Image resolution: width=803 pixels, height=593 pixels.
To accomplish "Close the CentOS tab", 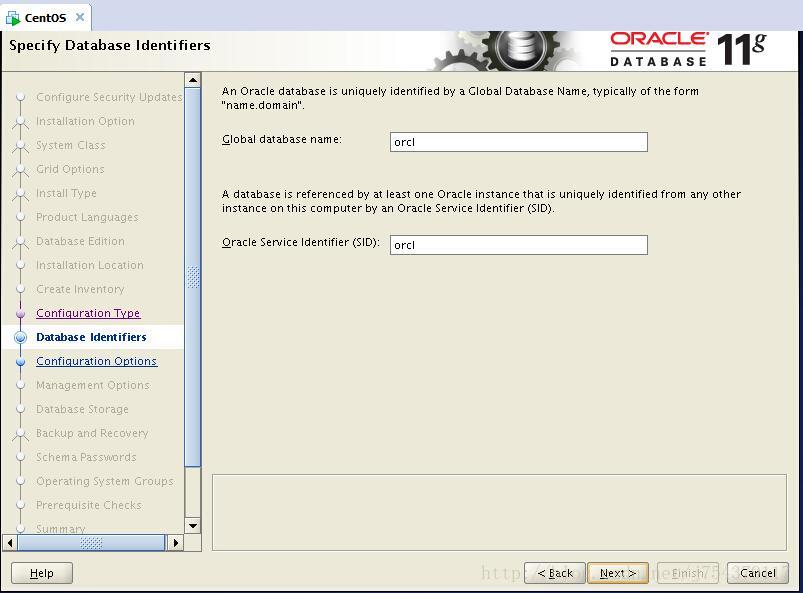I will click(x=80, y=17).
